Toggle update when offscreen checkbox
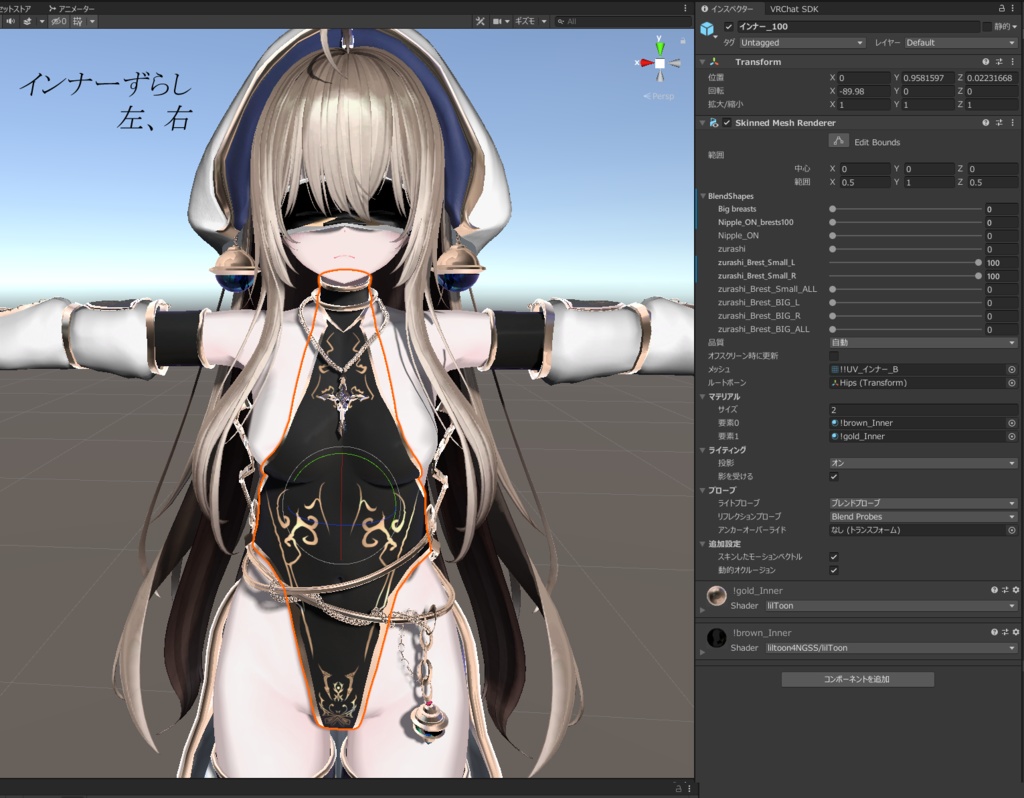Viewport: 1024px width, 798px height. (x=834, y=356)
